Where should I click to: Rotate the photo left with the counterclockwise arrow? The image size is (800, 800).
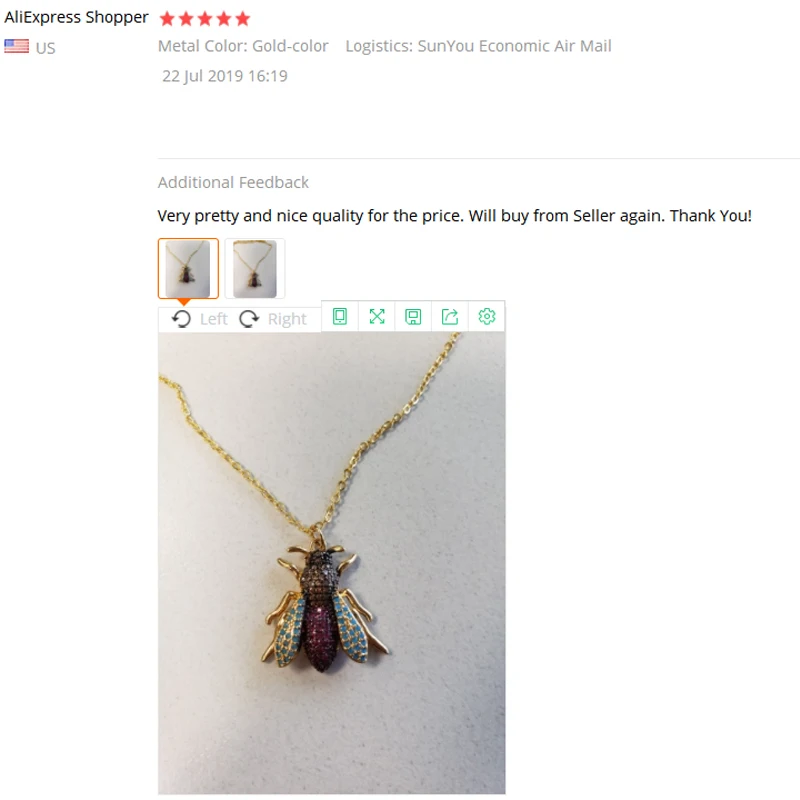pos(181,319)
